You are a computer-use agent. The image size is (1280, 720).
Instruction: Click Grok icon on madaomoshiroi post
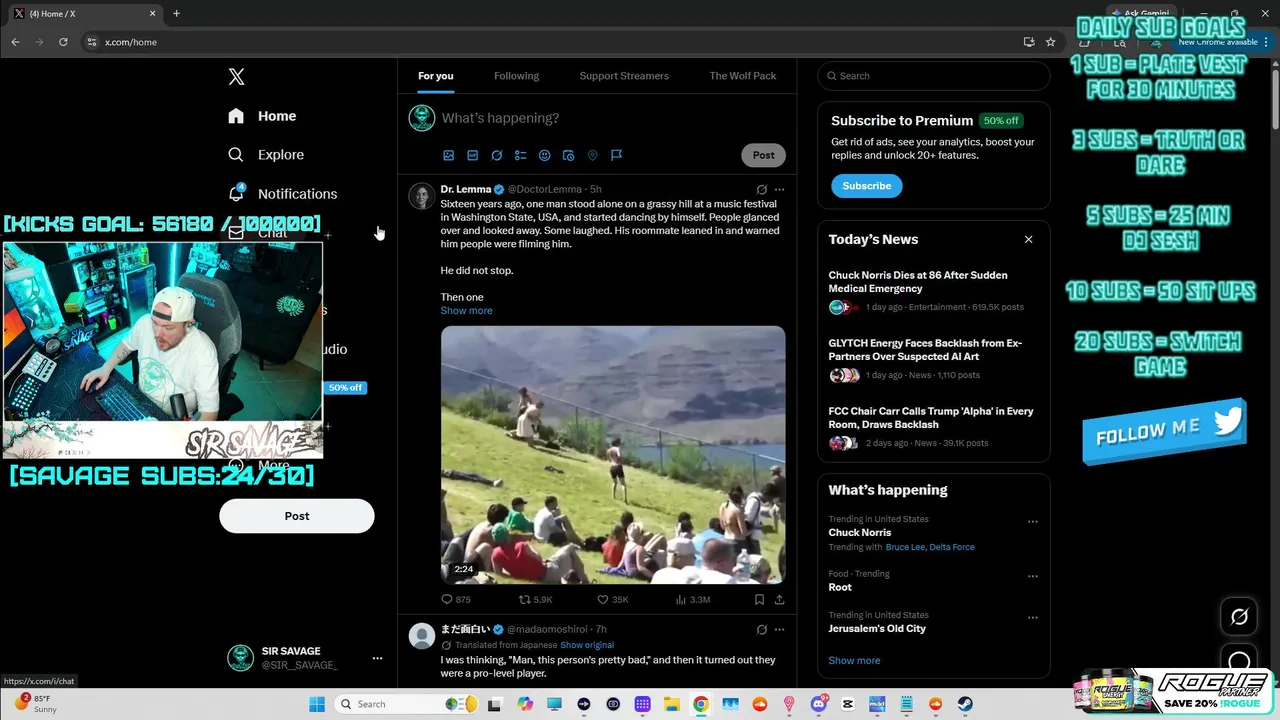point(762,630)
